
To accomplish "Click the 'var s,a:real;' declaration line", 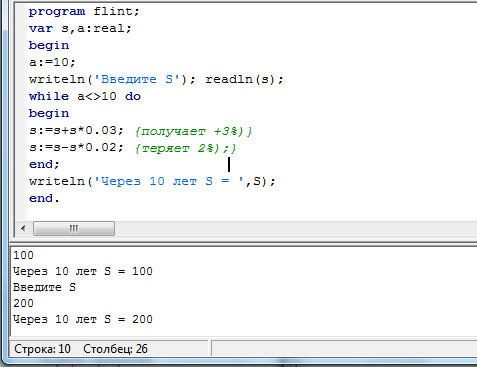I will [x=80, y=28].
